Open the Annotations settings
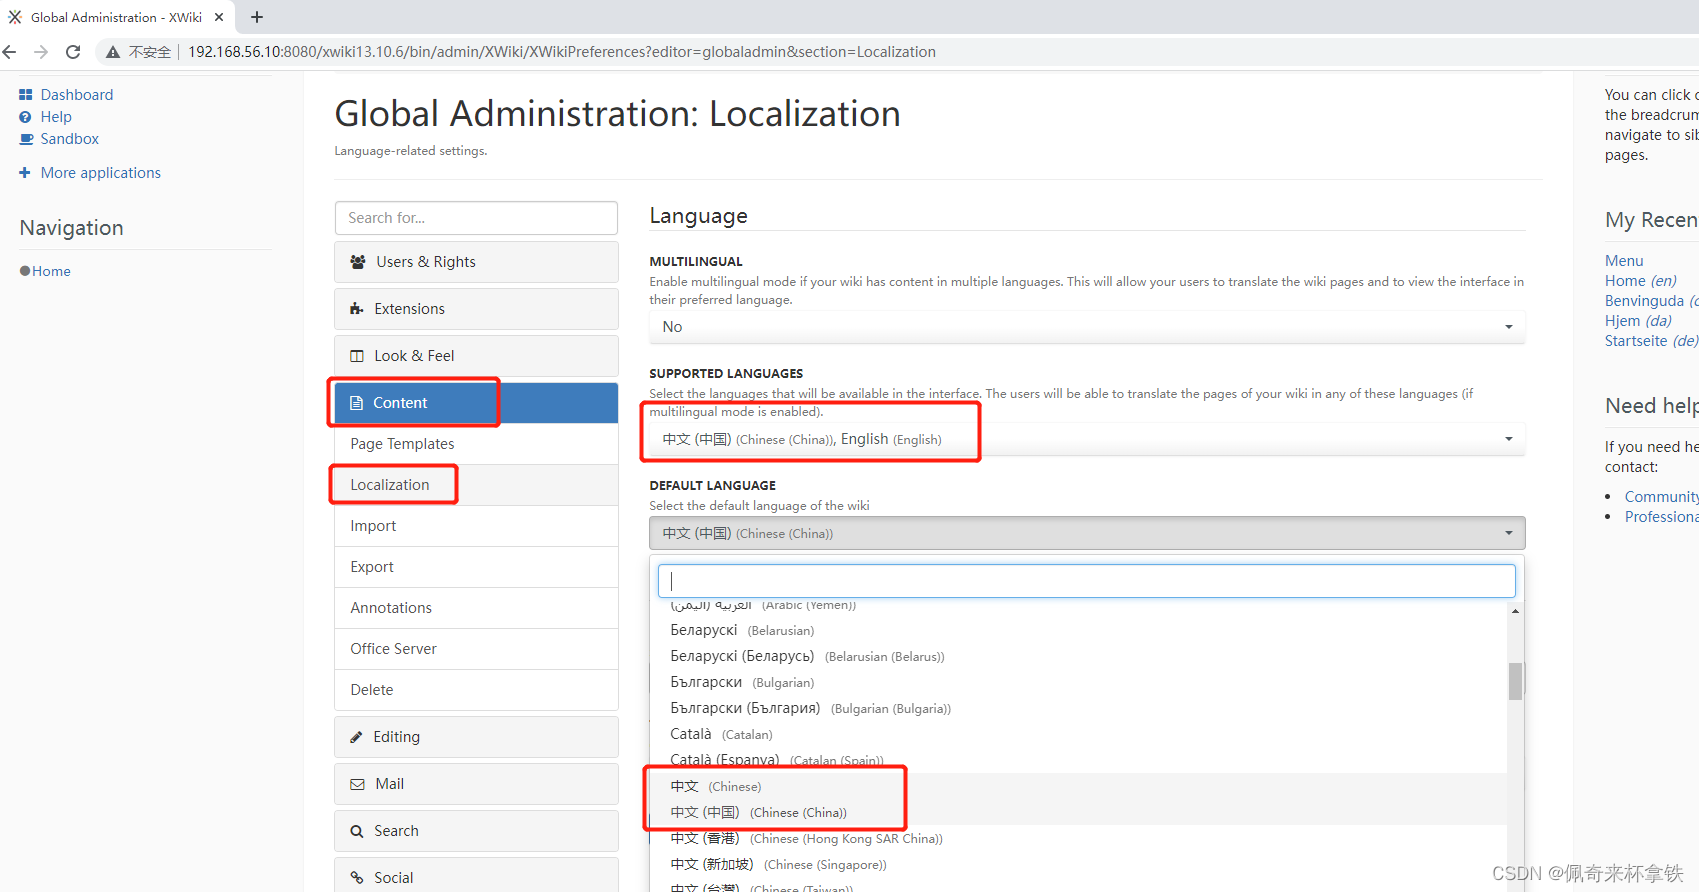 (x=476, y=608)
